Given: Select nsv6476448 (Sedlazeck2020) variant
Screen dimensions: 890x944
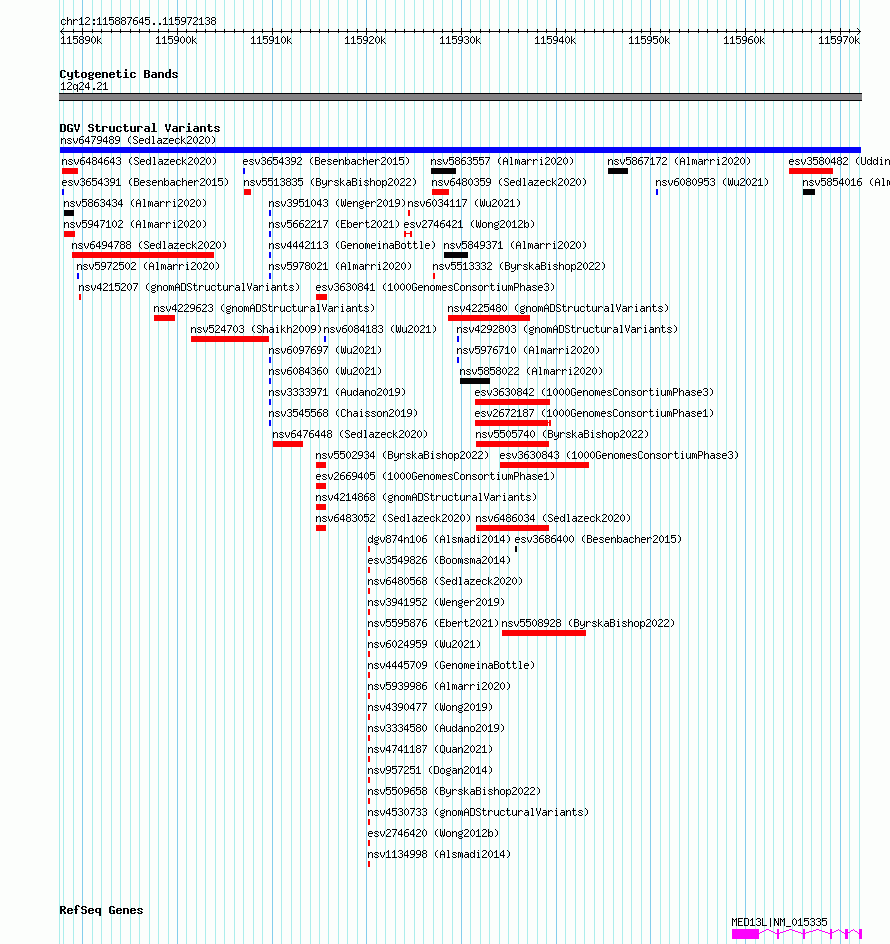Looking at the screenshot, I should click(x=350, y=435).
